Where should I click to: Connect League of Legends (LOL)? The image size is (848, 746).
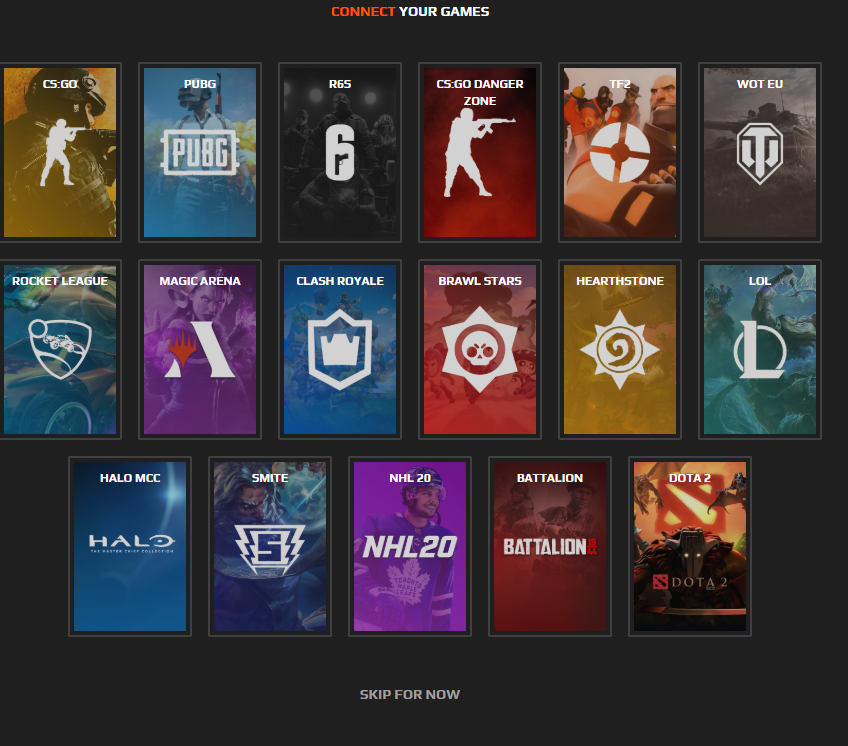(760, 349)
